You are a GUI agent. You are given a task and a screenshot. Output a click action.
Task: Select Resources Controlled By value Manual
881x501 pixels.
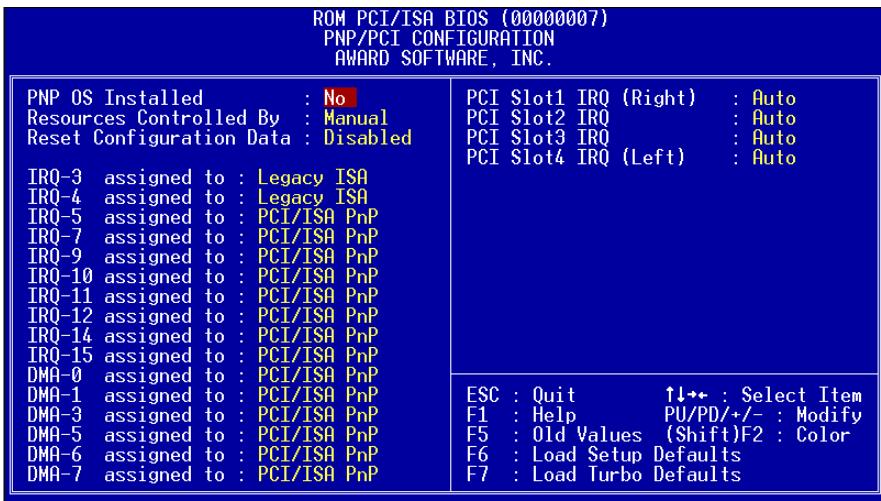pyautogui.click(x=356, y=118)
